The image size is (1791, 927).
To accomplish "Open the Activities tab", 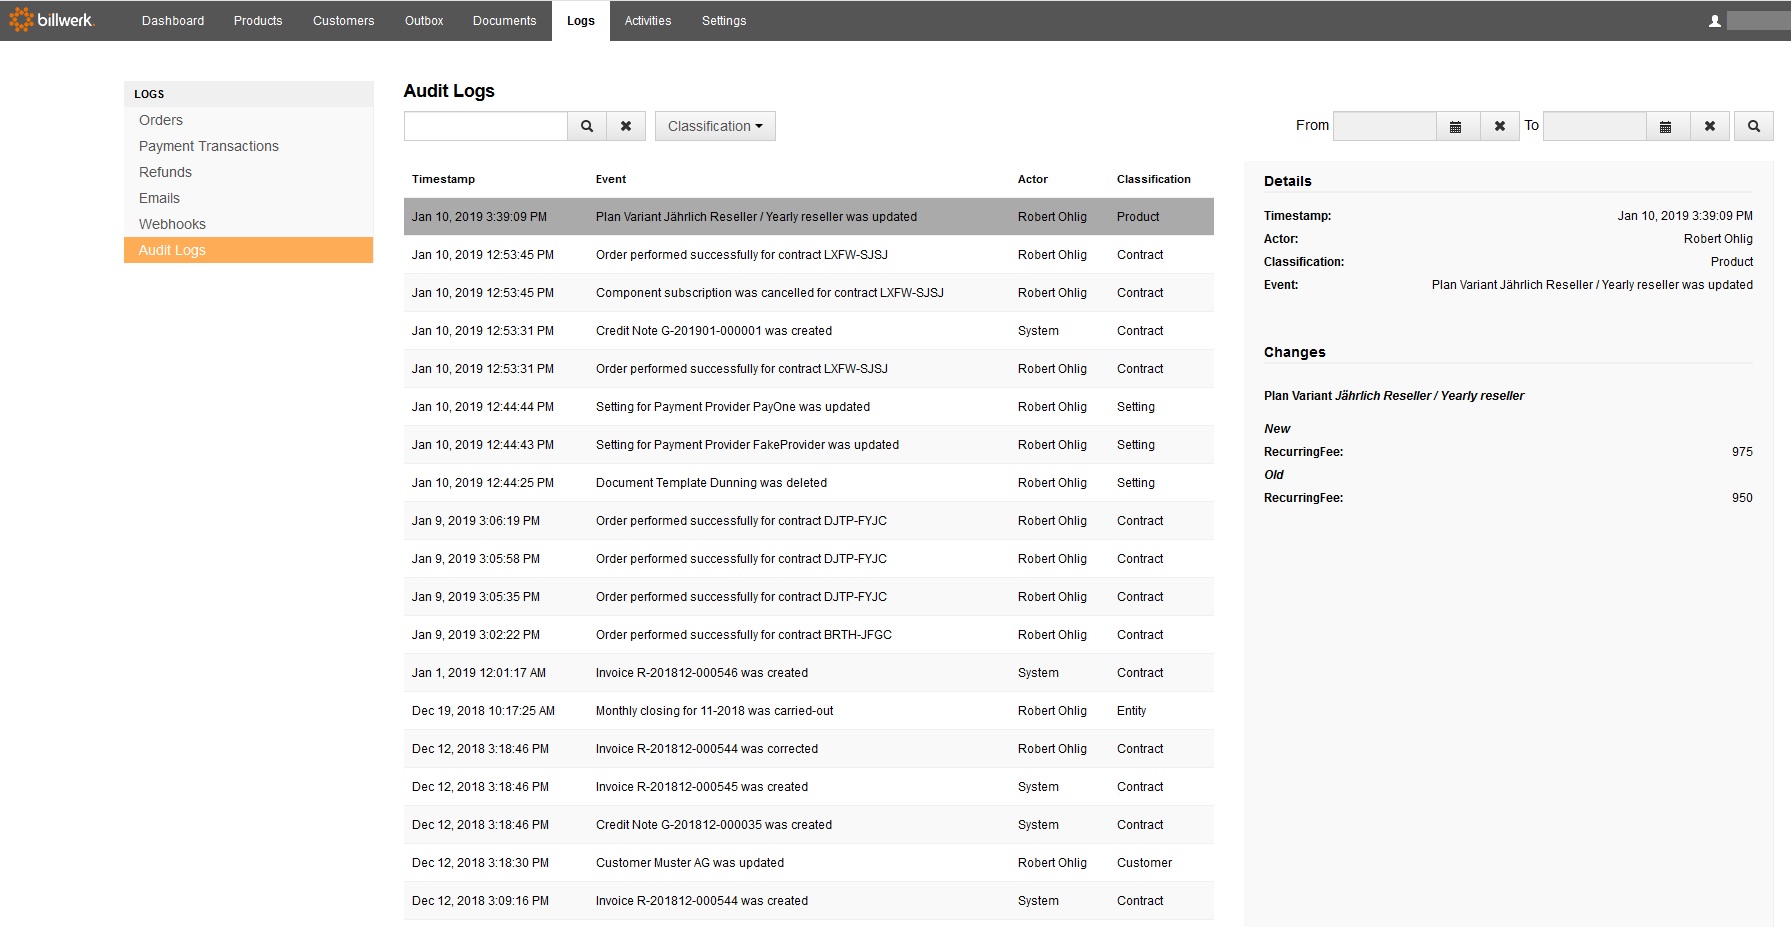I will pos(648,21).
